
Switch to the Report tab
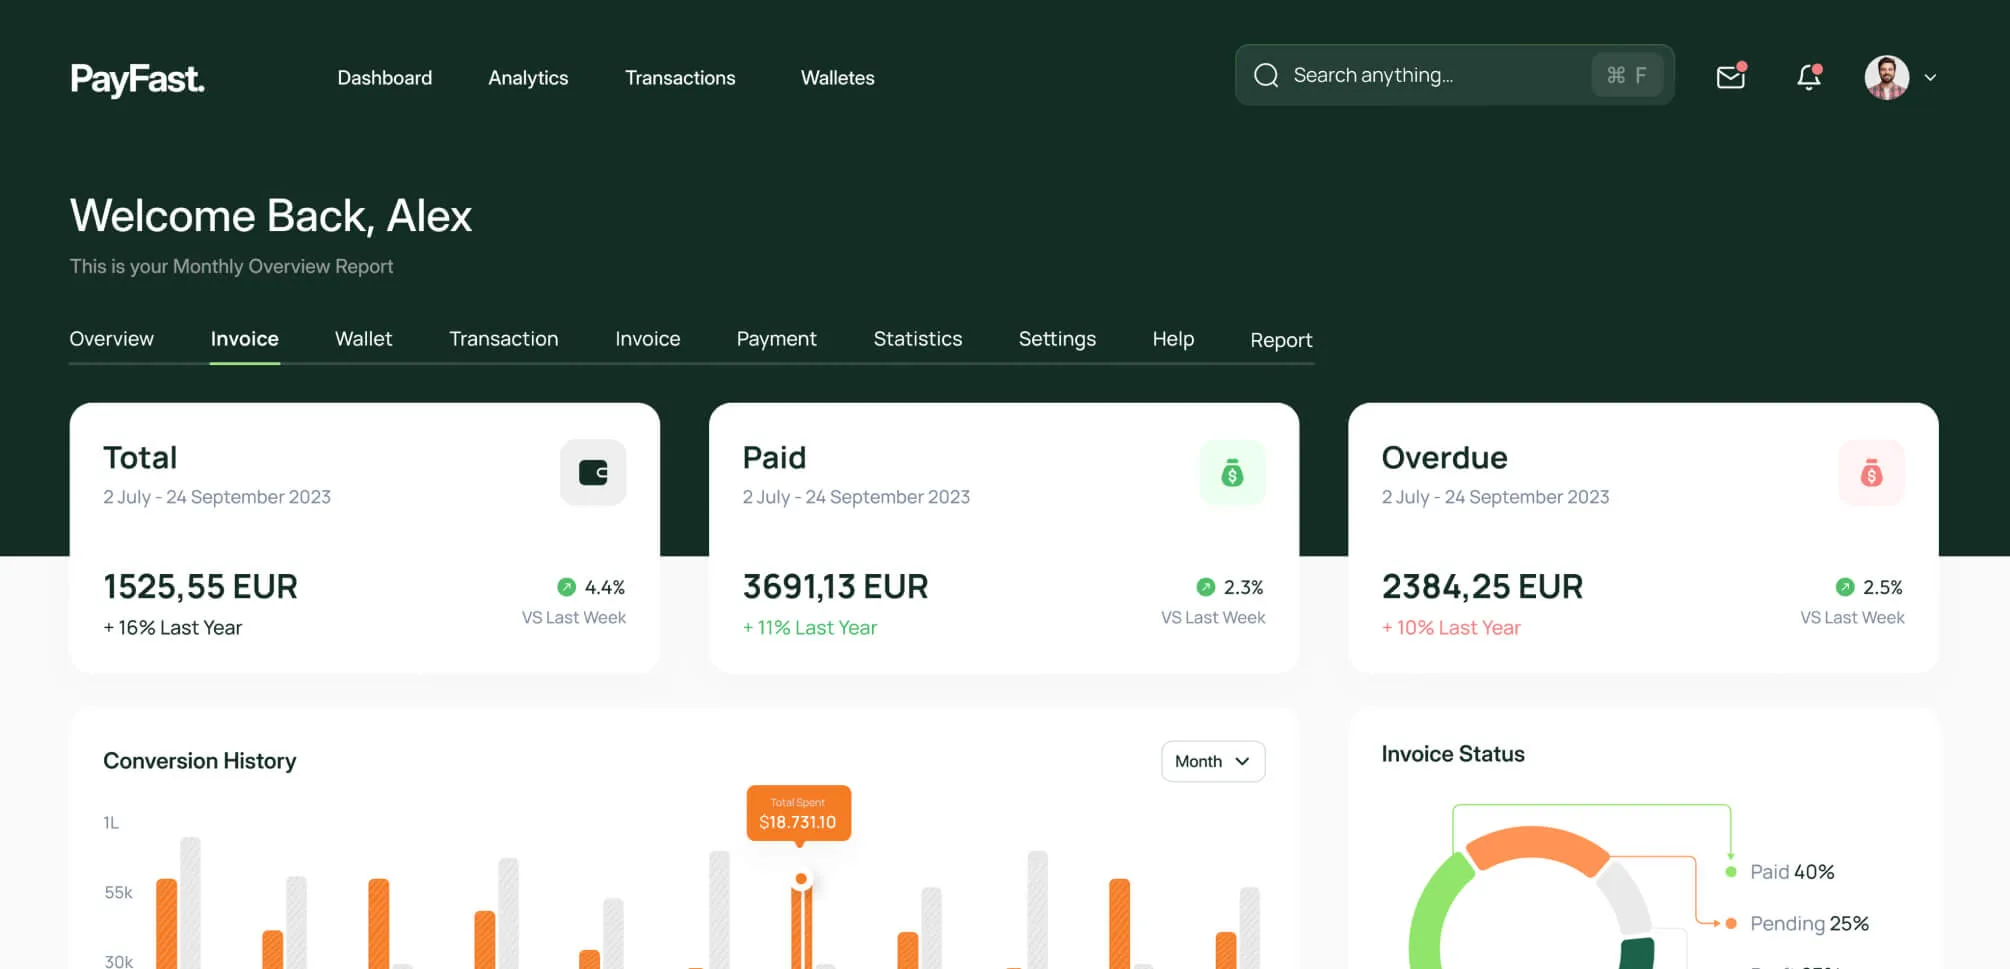[x=1281, y=340]
